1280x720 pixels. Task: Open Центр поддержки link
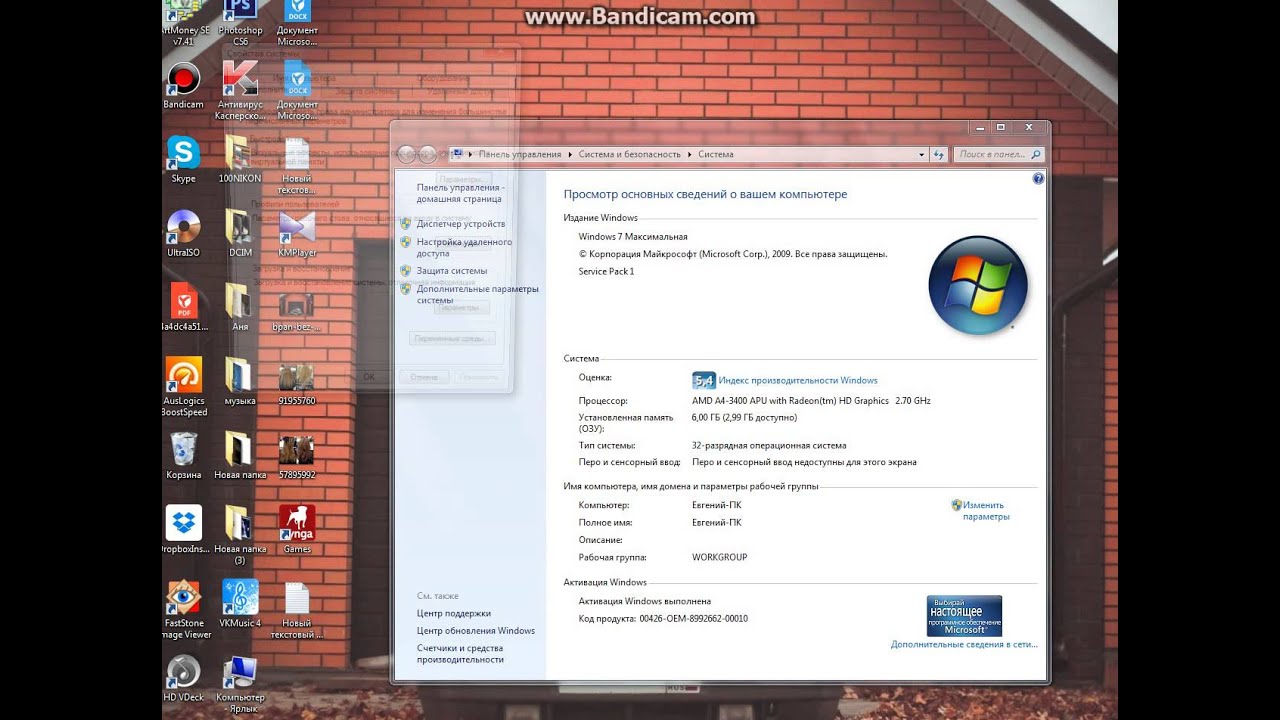454,614
